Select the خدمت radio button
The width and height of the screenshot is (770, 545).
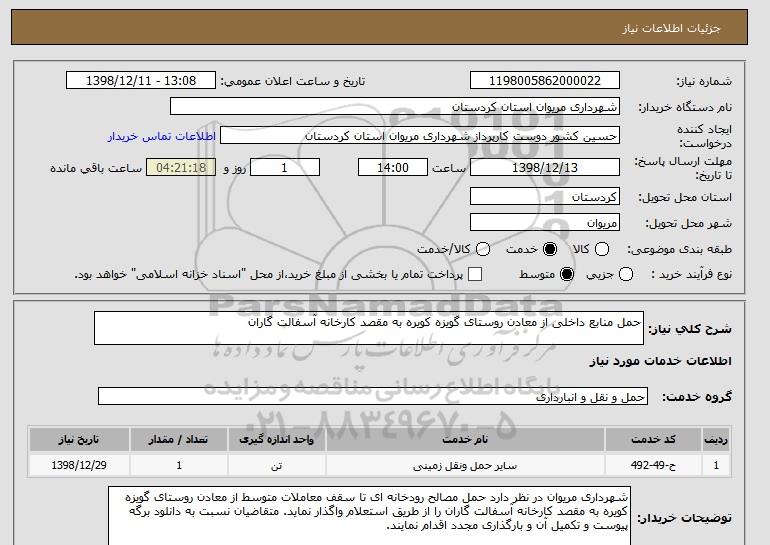point(550,249)
